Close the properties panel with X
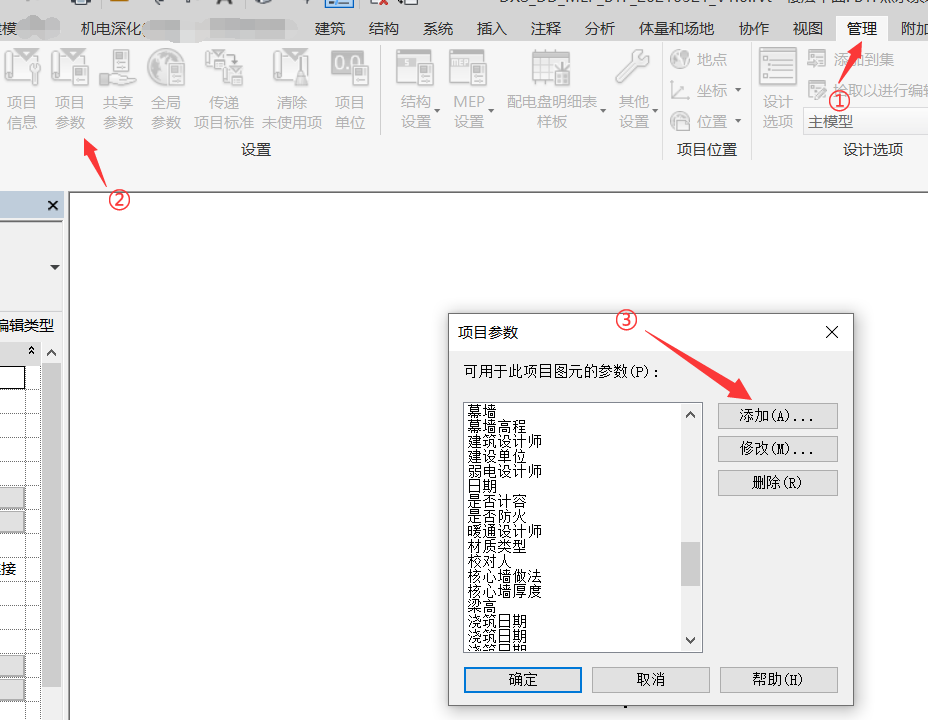Image resolution: width=928 pixels, height=720 pixels. [53, 205]
